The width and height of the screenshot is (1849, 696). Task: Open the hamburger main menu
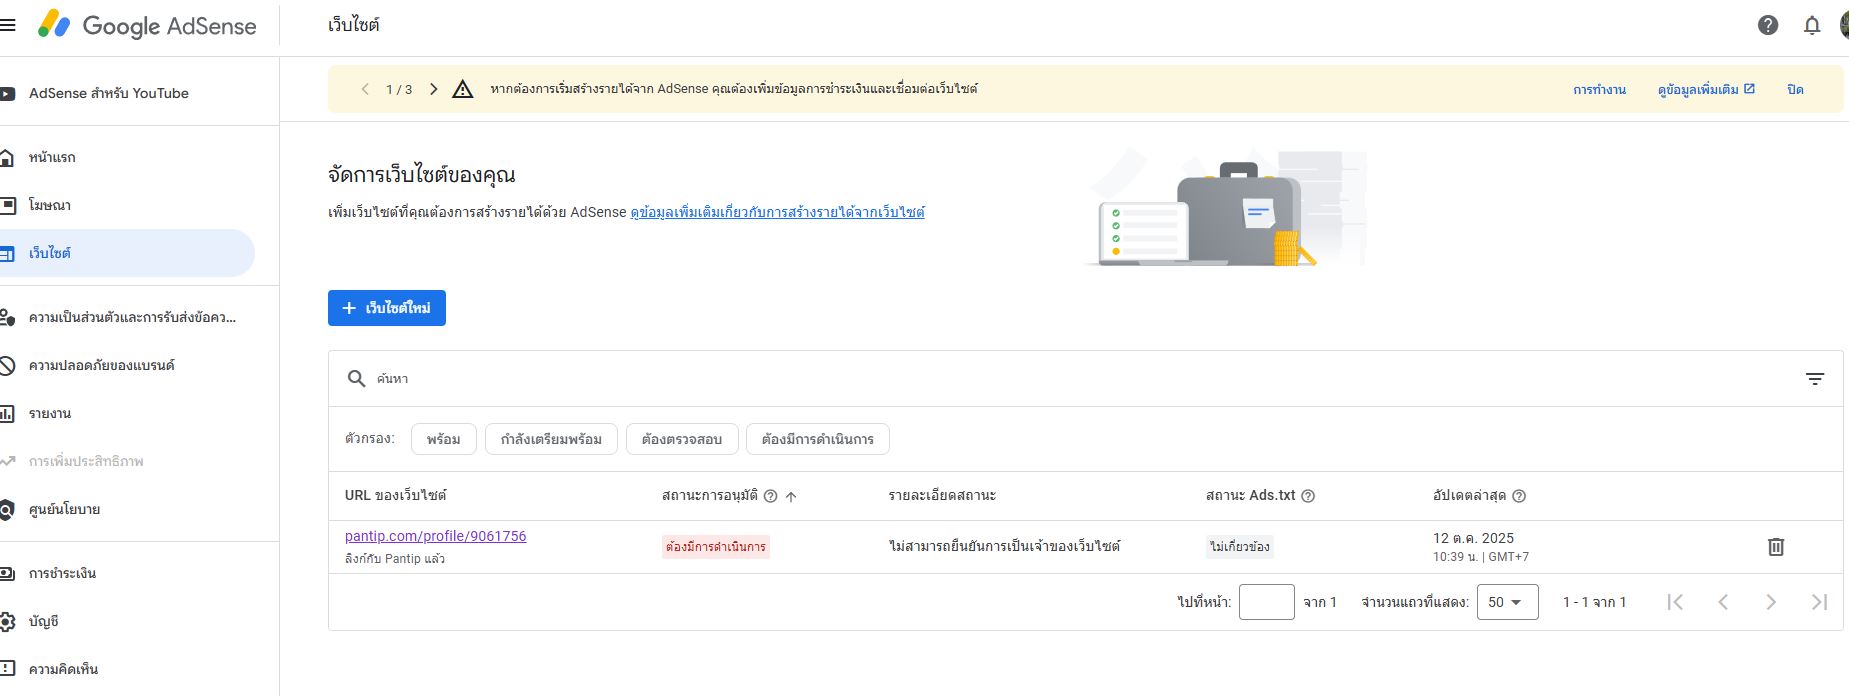[7, 25]
